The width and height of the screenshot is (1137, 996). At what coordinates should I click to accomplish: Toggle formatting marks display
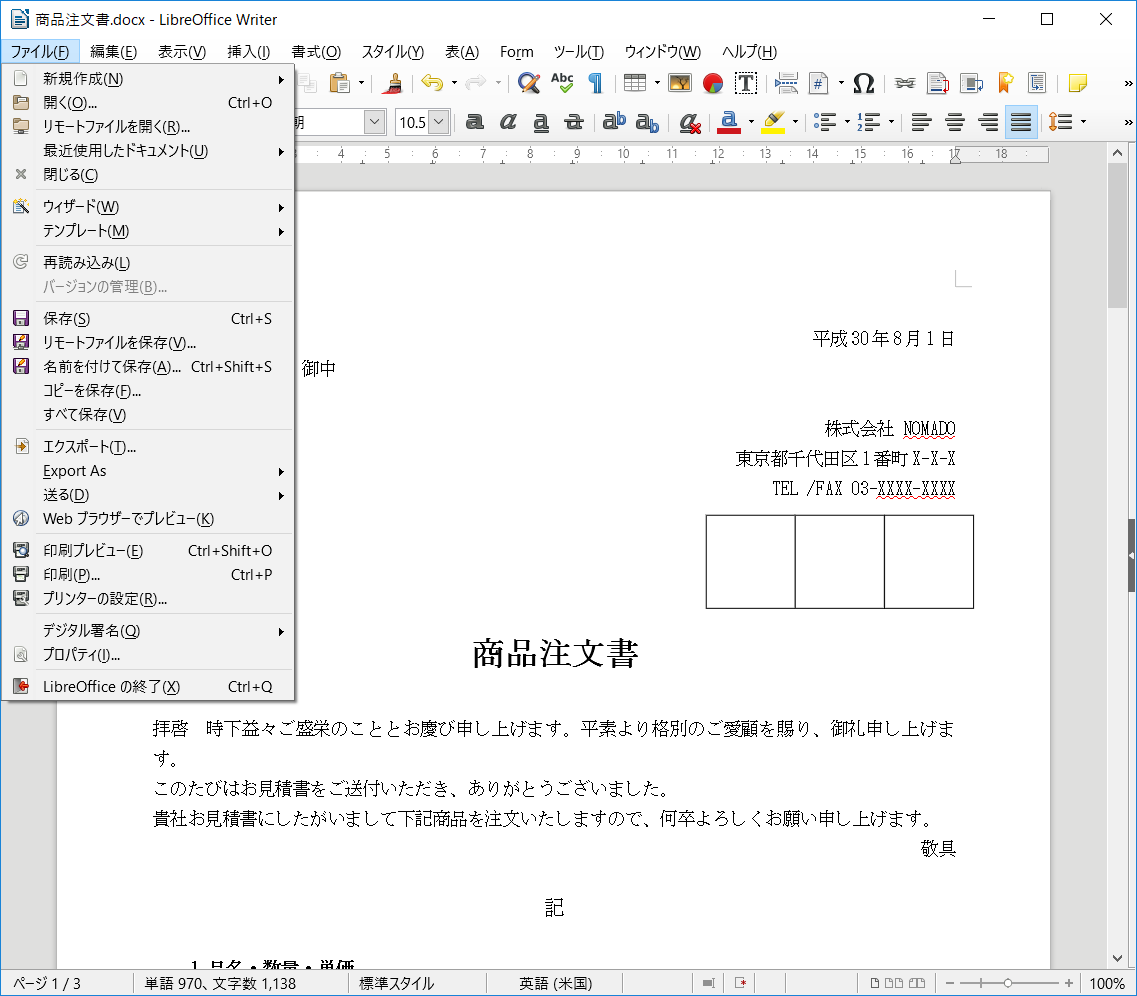coord(597,82)
